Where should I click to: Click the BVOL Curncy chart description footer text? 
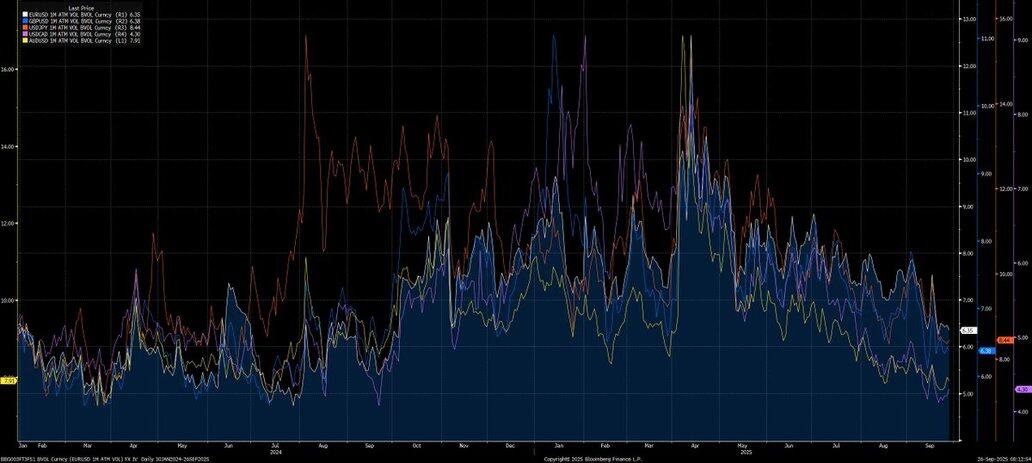105,458
